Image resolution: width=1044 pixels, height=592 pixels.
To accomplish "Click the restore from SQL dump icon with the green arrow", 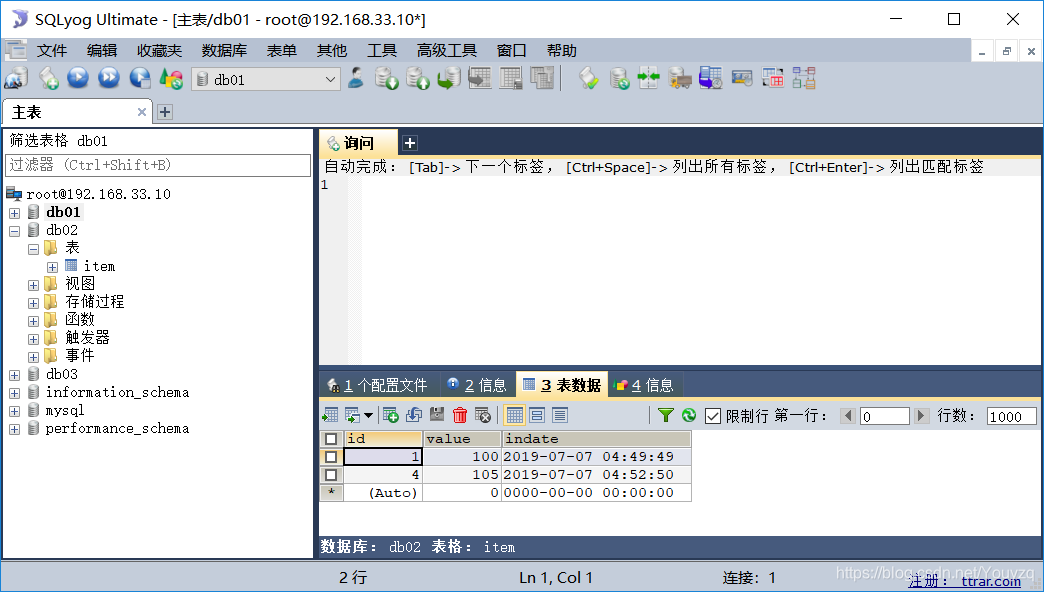I will tap(449, 79).
